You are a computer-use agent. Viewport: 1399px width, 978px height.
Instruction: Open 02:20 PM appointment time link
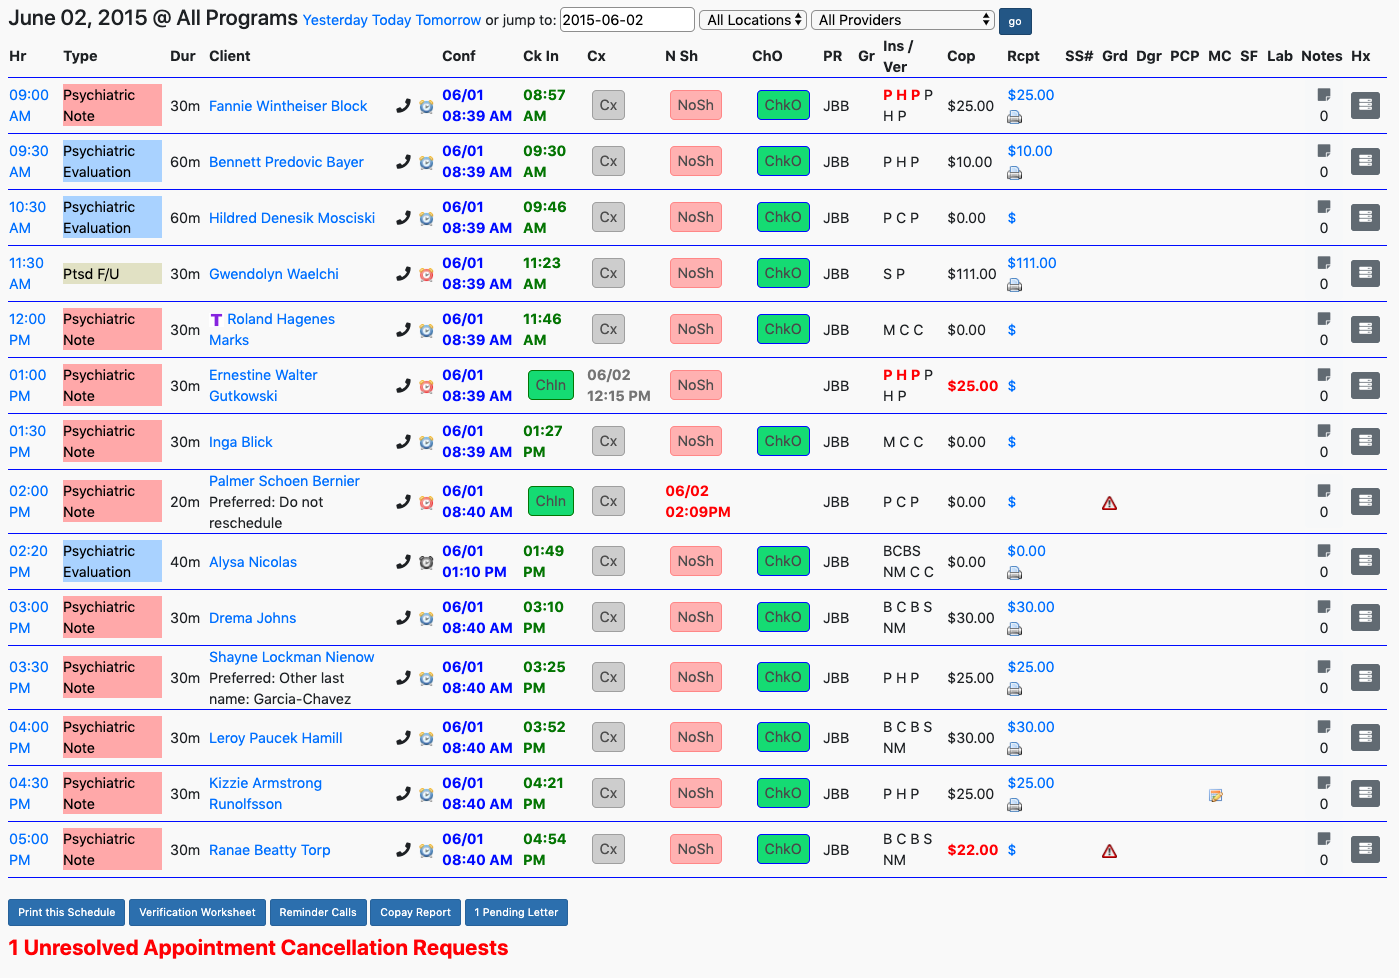pos(28,561)
